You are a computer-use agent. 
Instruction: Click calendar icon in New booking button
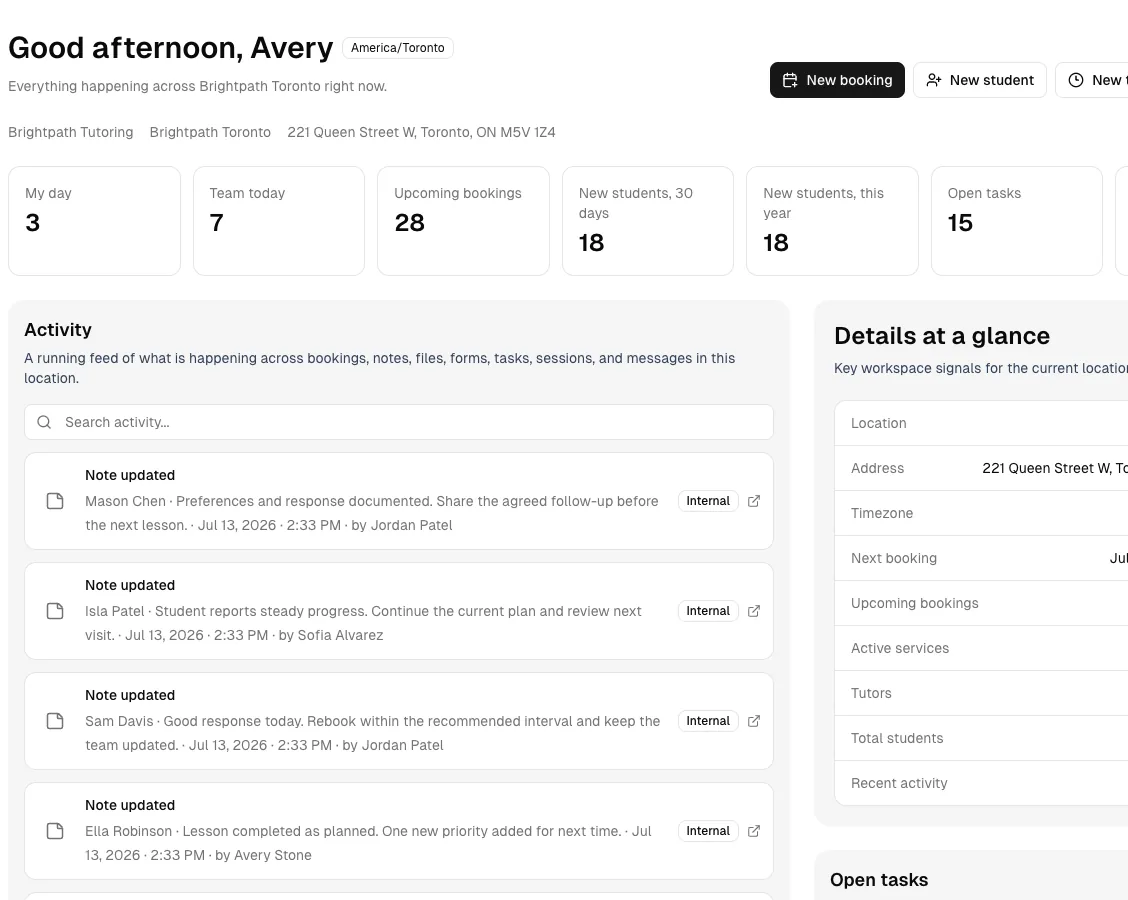point(790,80)
